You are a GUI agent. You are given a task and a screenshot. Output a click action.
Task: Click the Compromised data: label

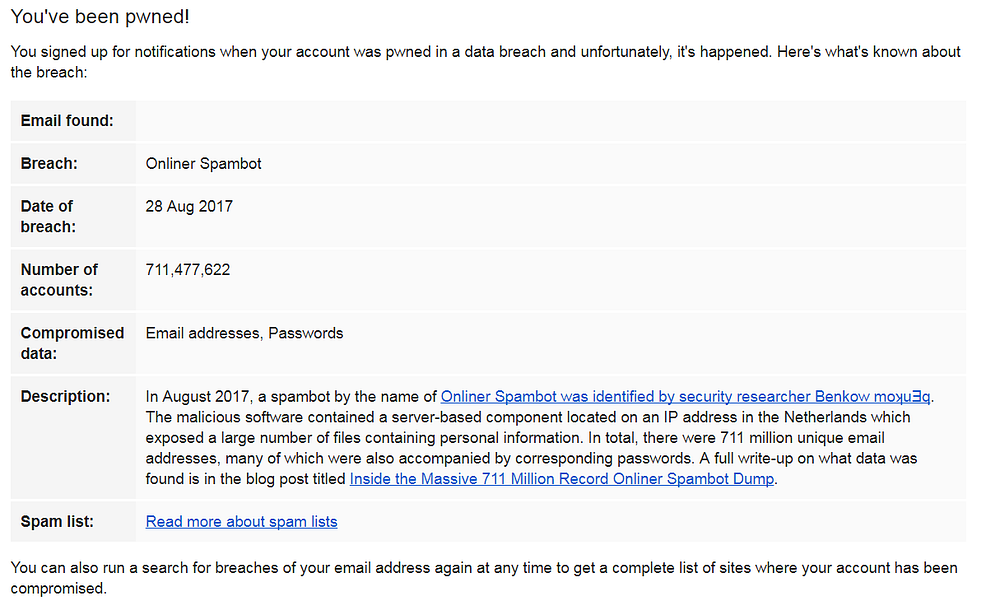click(72, 343)
